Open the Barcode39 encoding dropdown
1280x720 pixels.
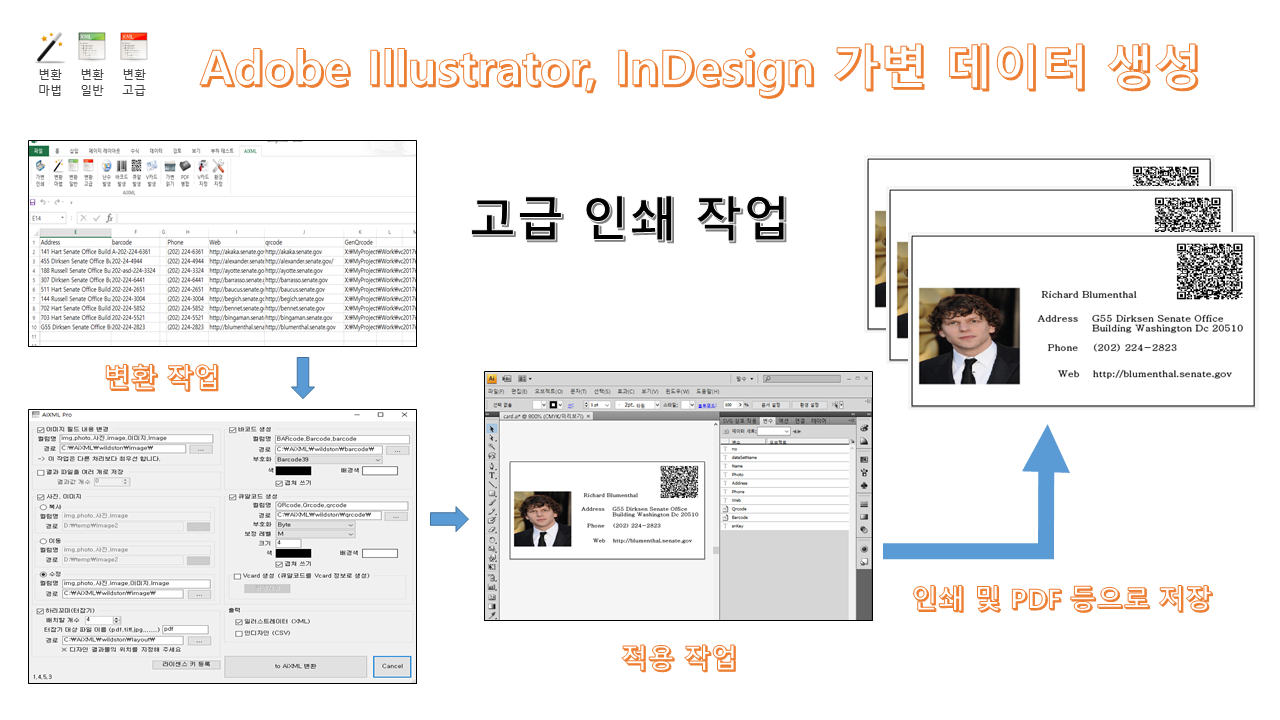tap(329, 460)
